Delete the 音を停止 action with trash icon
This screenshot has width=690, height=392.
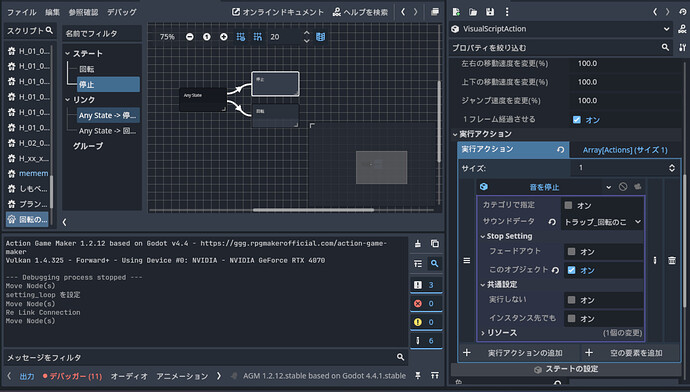click(672, 260)
